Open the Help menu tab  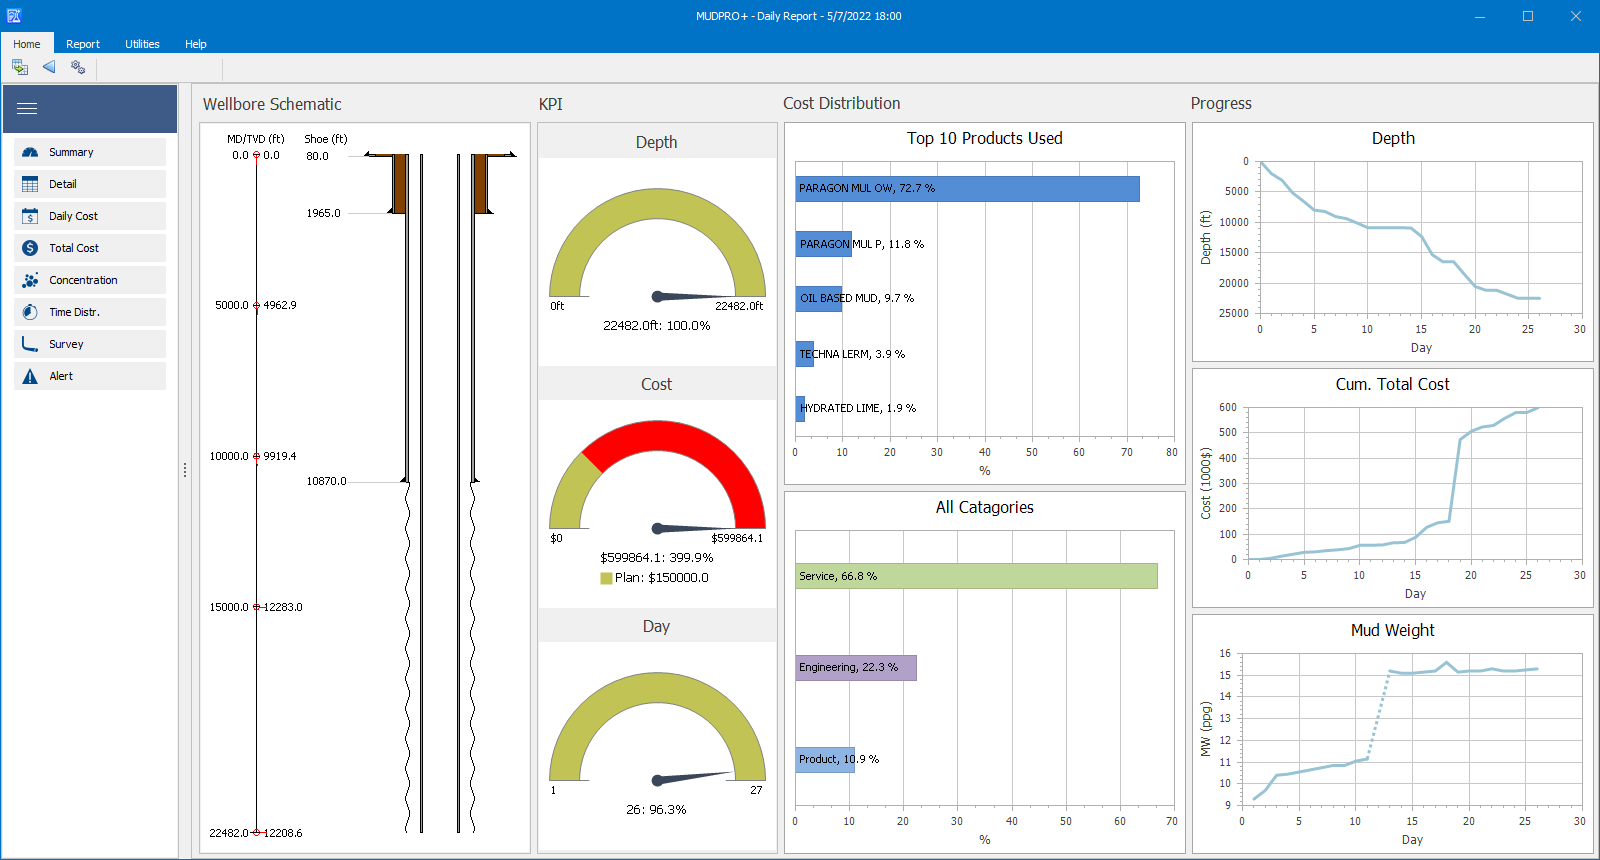[196, 44]
